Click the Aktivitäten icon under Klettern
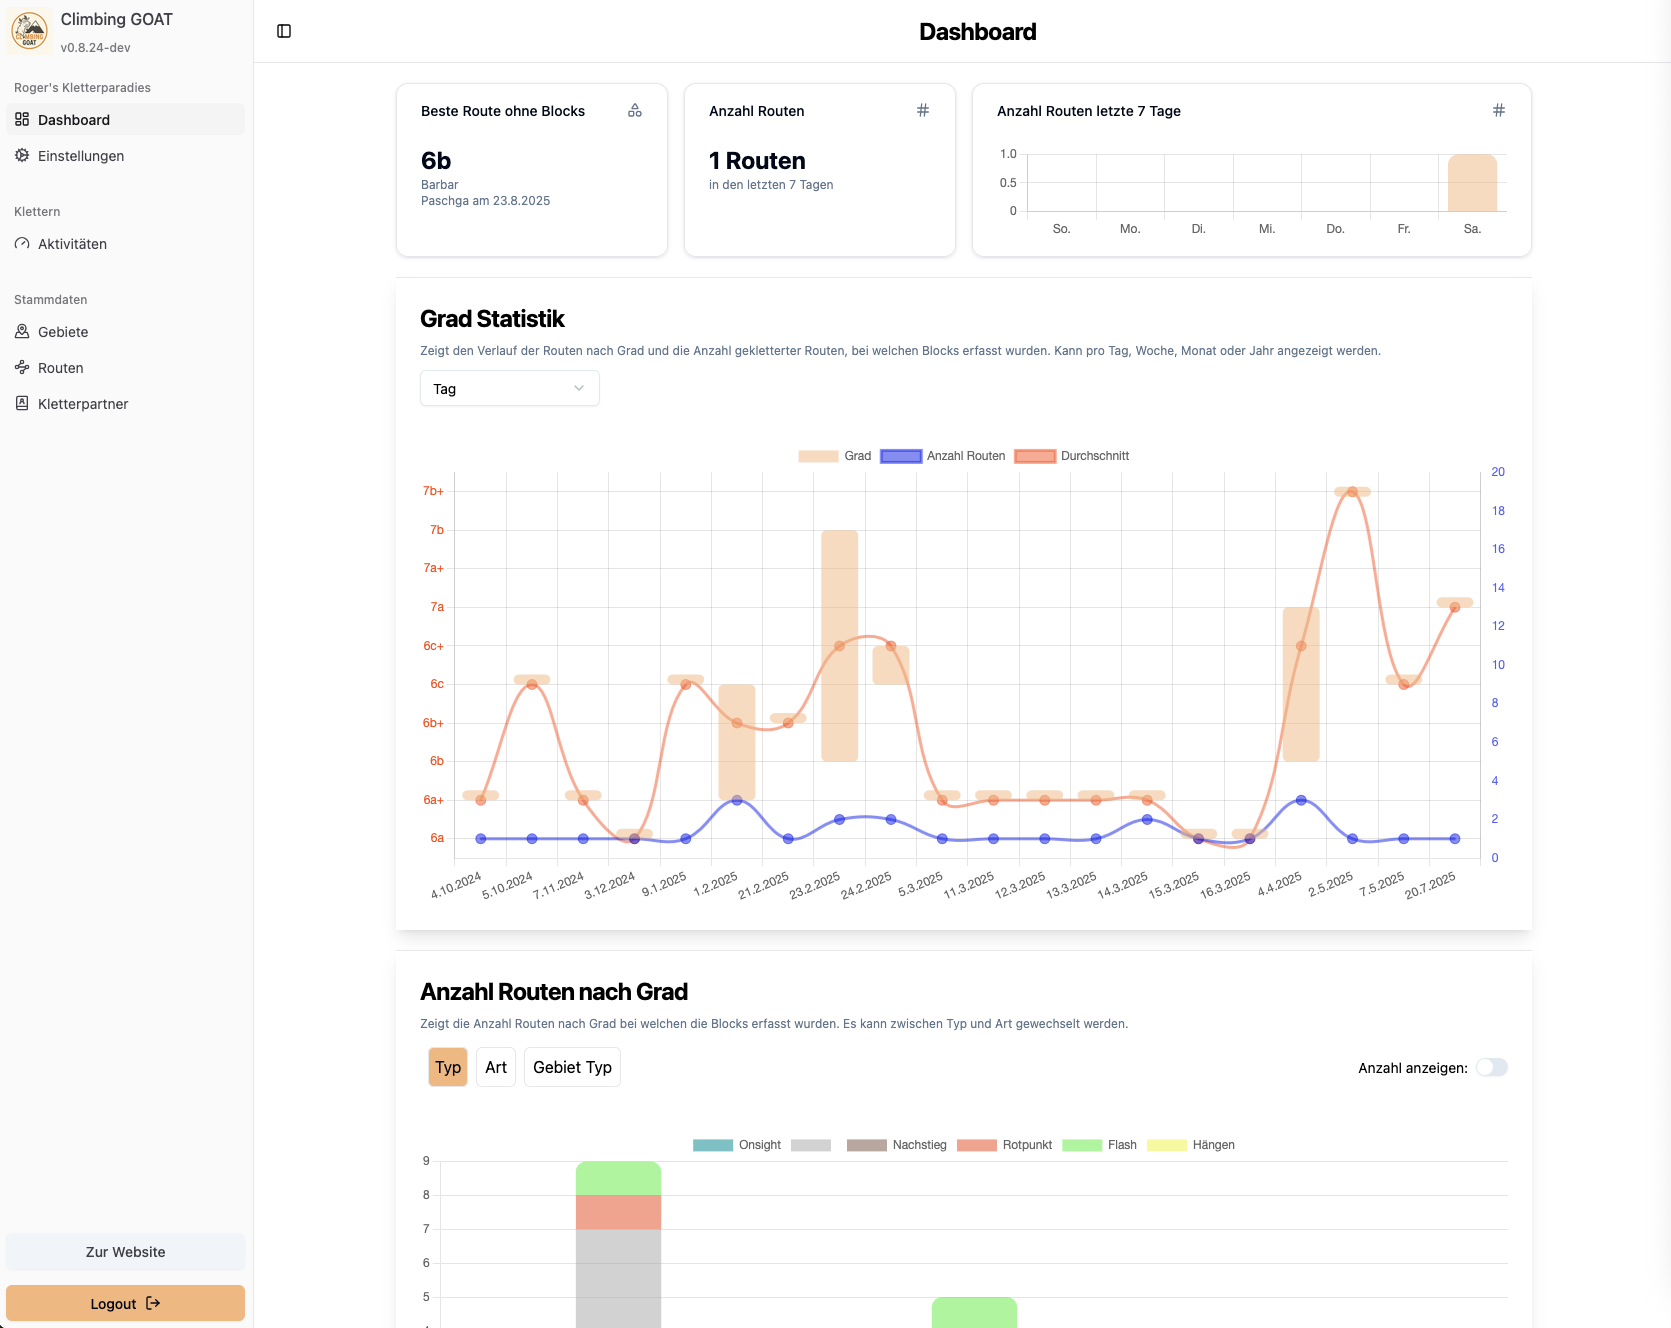Image resolution: width=1671 pixels, height=1328 pixels. pos(22,243)
